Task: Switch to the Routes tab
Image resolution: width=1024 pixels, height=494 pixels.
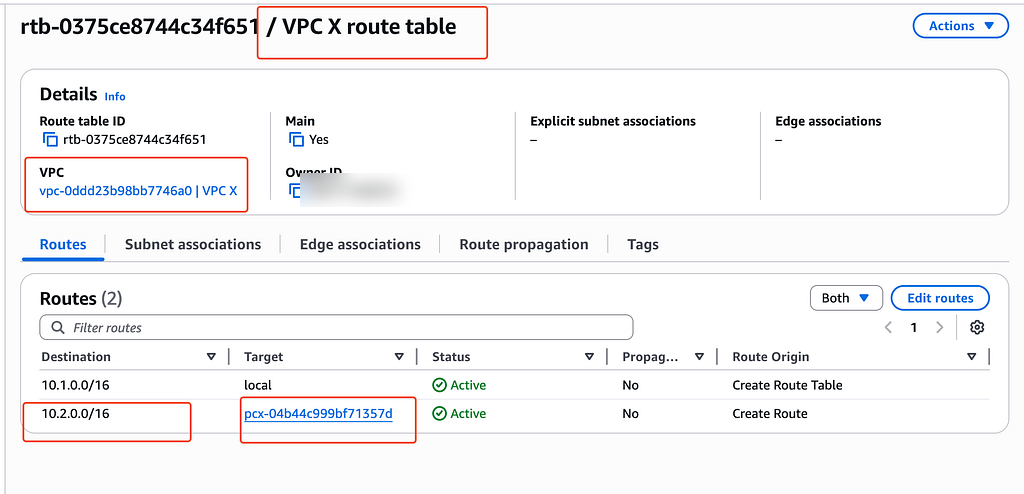Action: point(63,244)
